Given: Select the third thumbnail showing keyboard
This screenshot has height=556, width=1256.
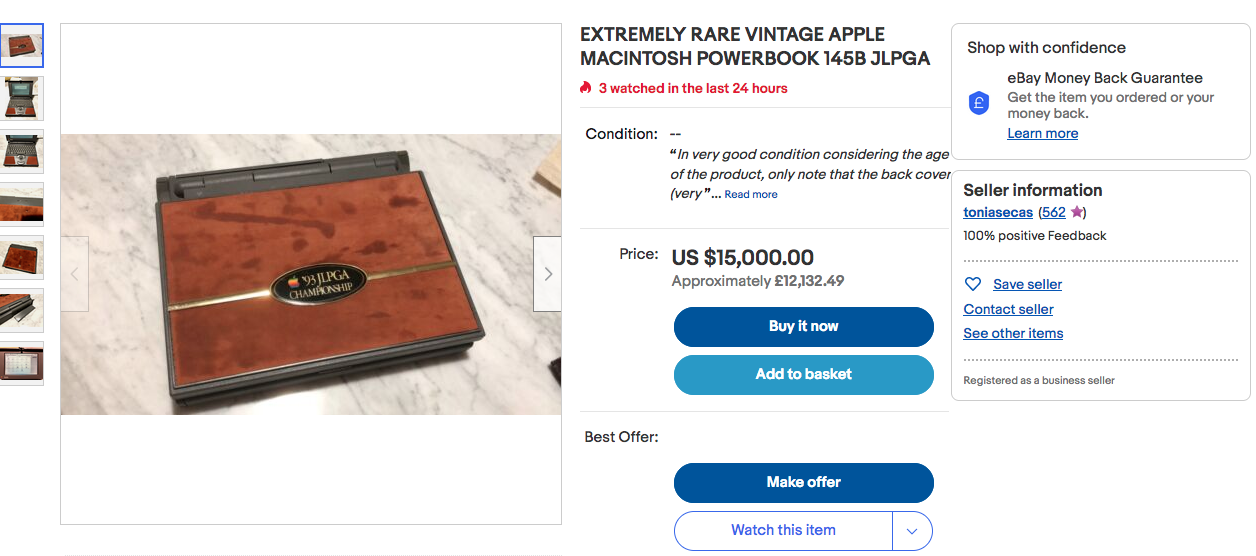Looking at the screenshot, I should (x=21, y=152).
